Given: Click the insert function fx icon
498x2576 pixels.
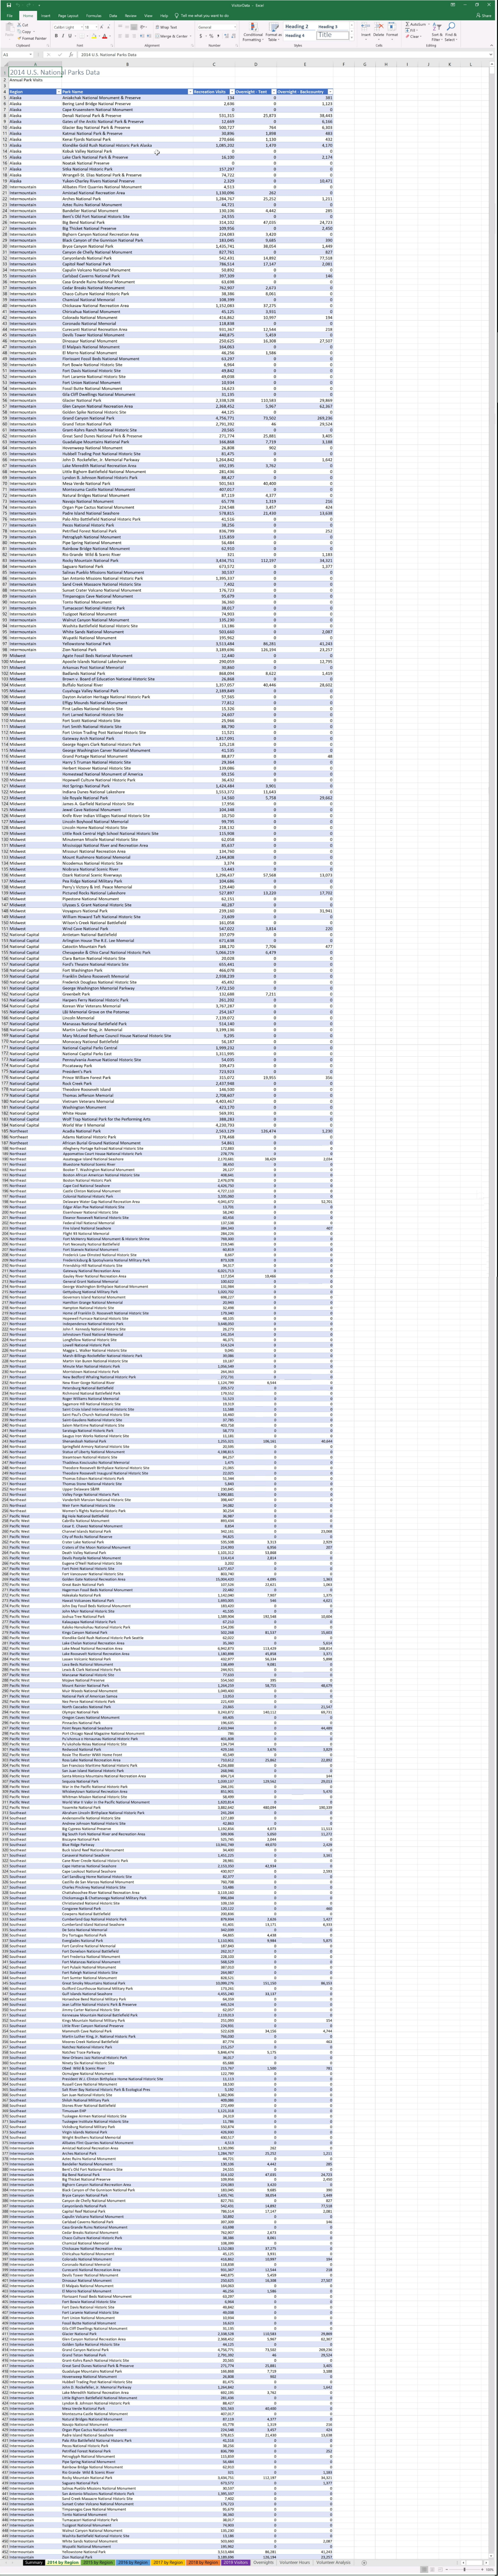Looking at the screenshot, I should coord(71,54).
